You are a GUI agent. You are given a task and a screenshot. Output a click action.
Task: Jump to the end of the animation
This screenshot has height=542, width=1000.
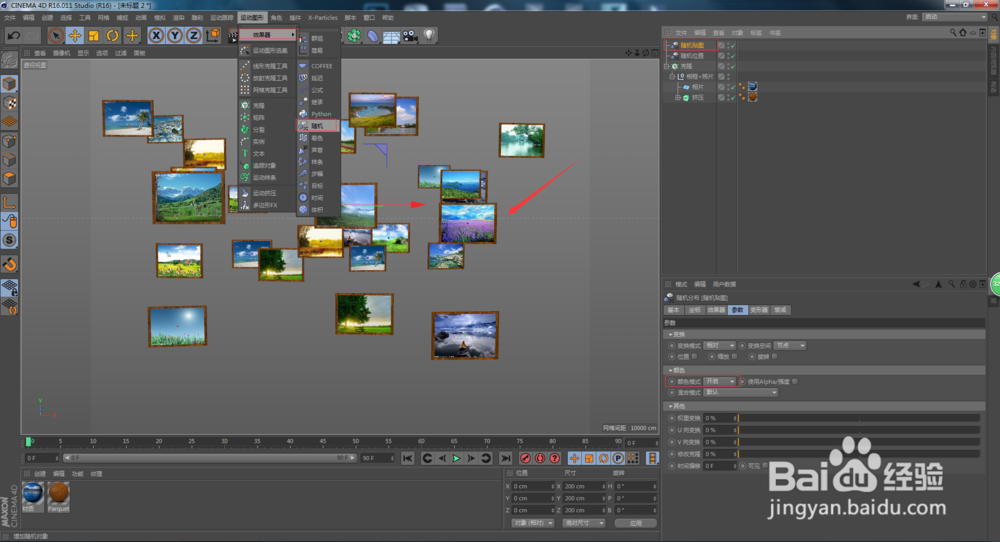506,458
